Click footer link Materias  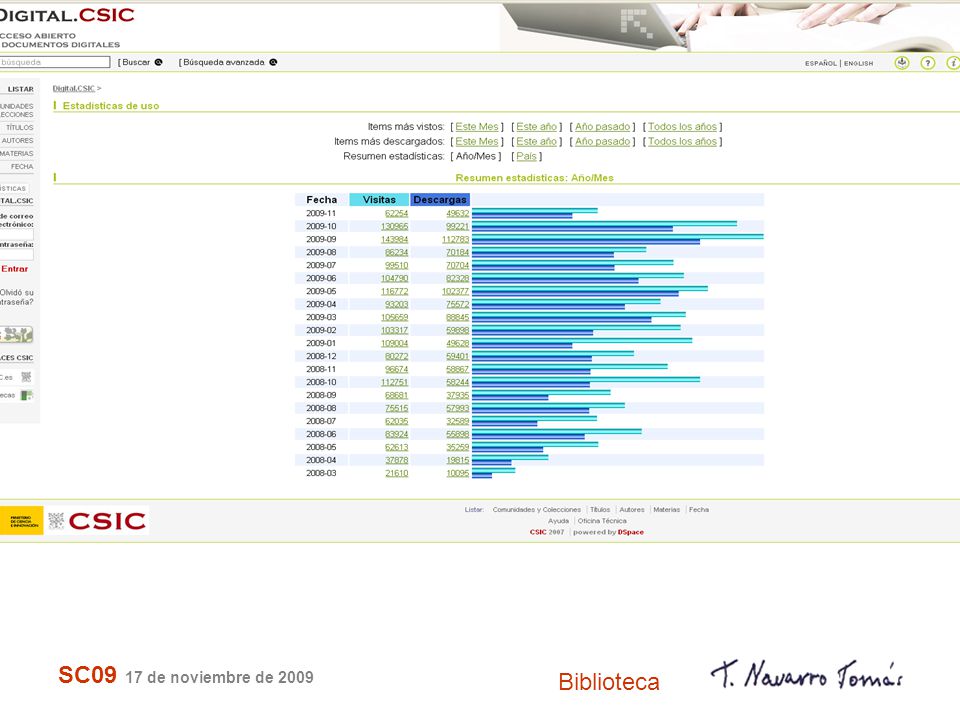click(x=666, y=509)
